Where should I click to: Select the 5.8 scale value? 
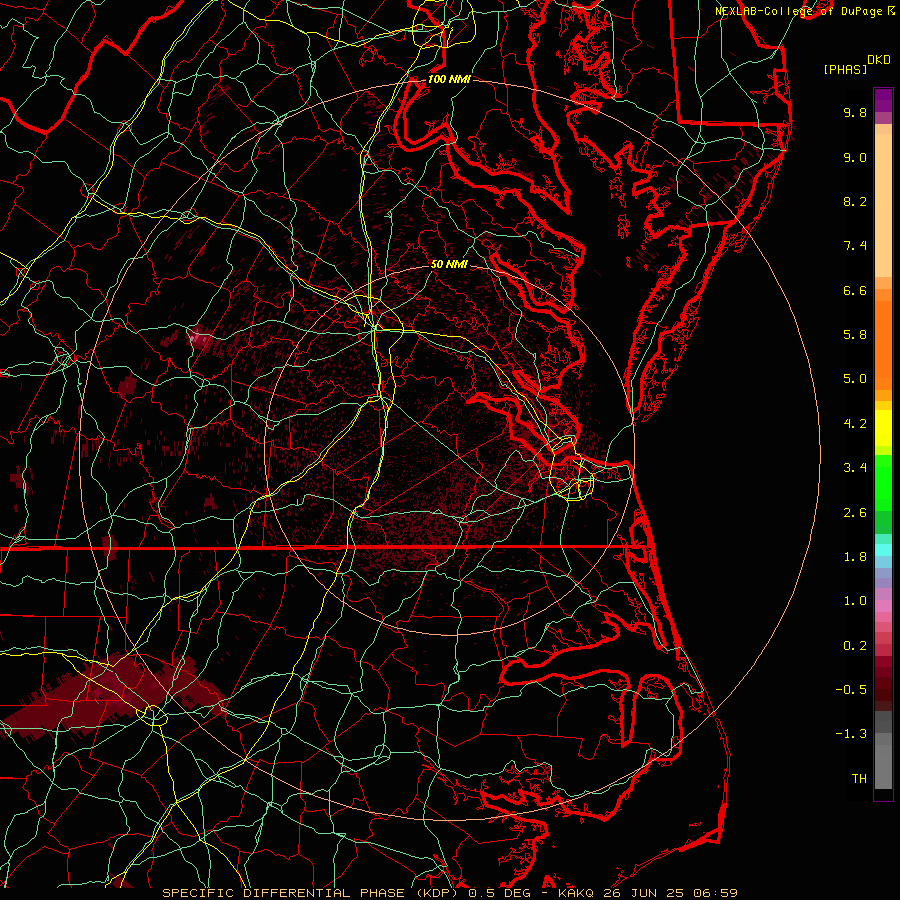pyautogui.click(x=855, y=335)
